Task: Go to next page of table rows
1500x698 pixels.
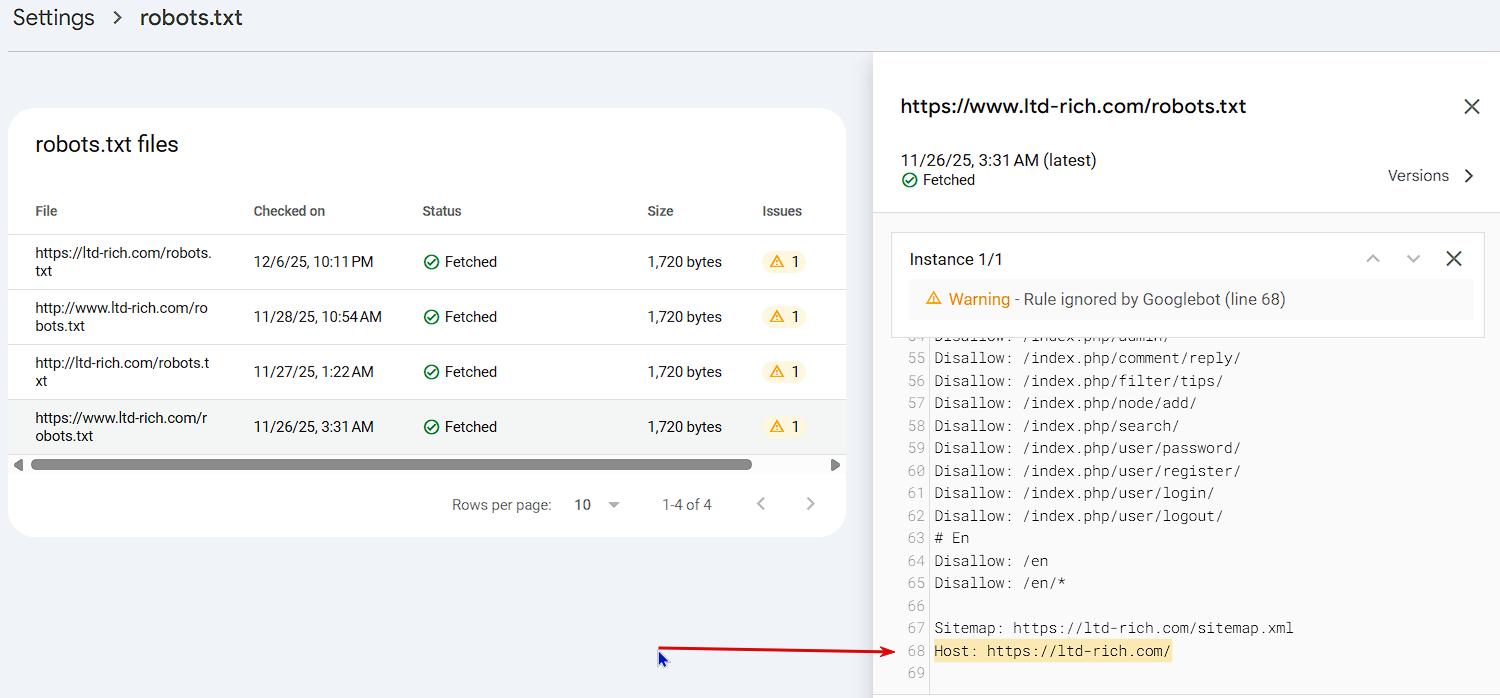Action: (811, 504)
